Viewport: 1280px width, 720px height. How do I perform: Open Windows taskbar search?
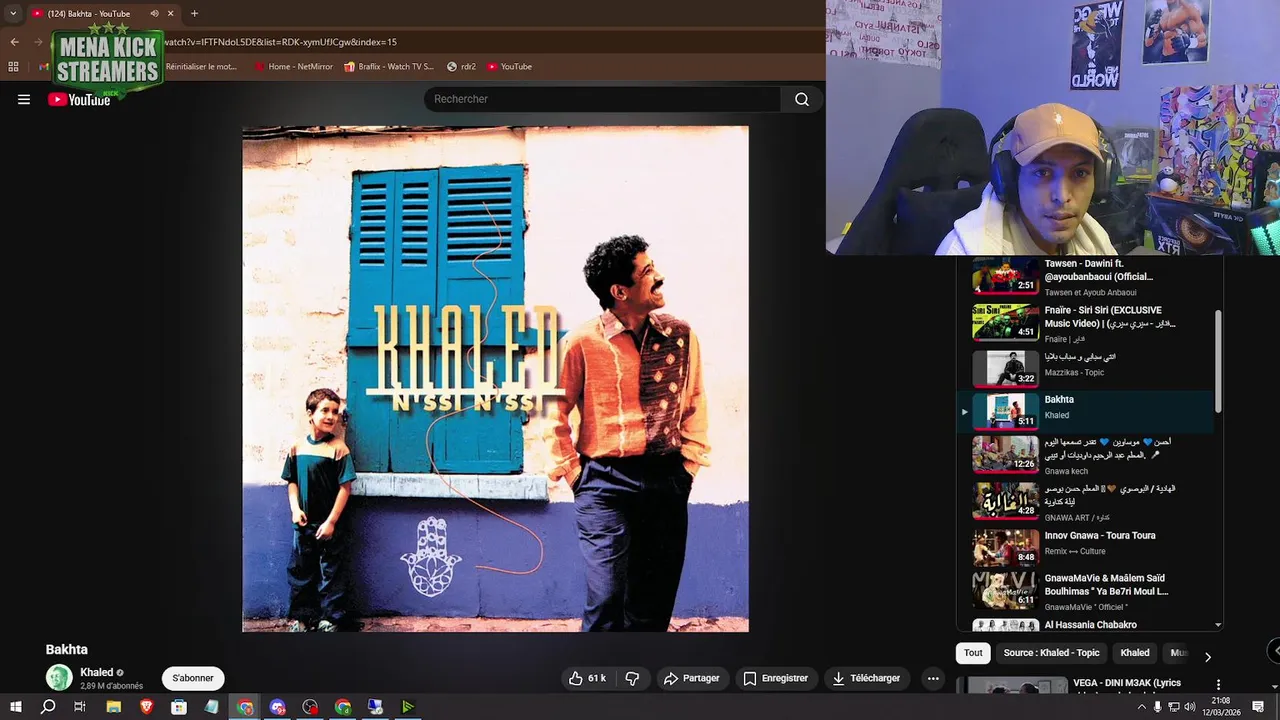click(x=48, y=707)
